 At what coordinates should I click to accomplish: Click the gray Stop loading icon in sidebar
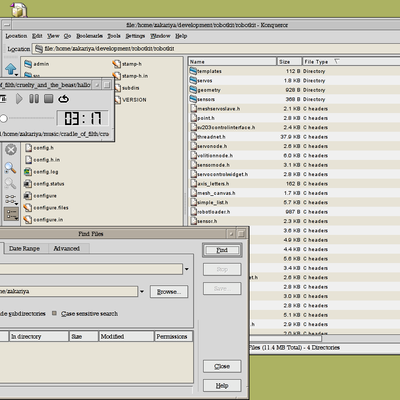point(11,150)
